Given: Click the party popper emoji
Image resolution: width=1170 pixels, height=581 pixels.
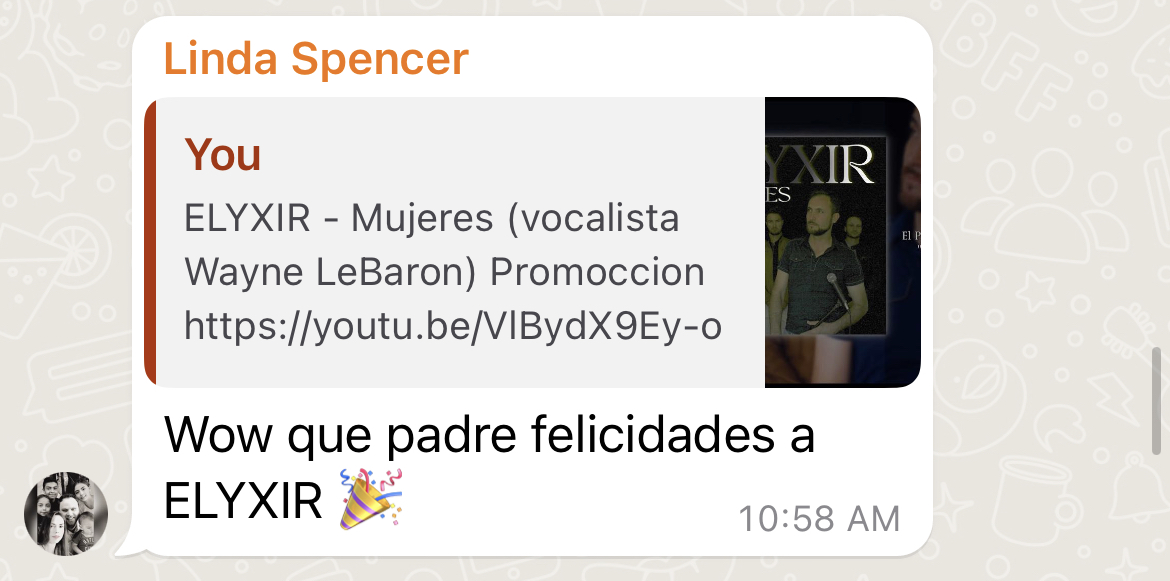Looking at the screenshot, I should 371,499.
